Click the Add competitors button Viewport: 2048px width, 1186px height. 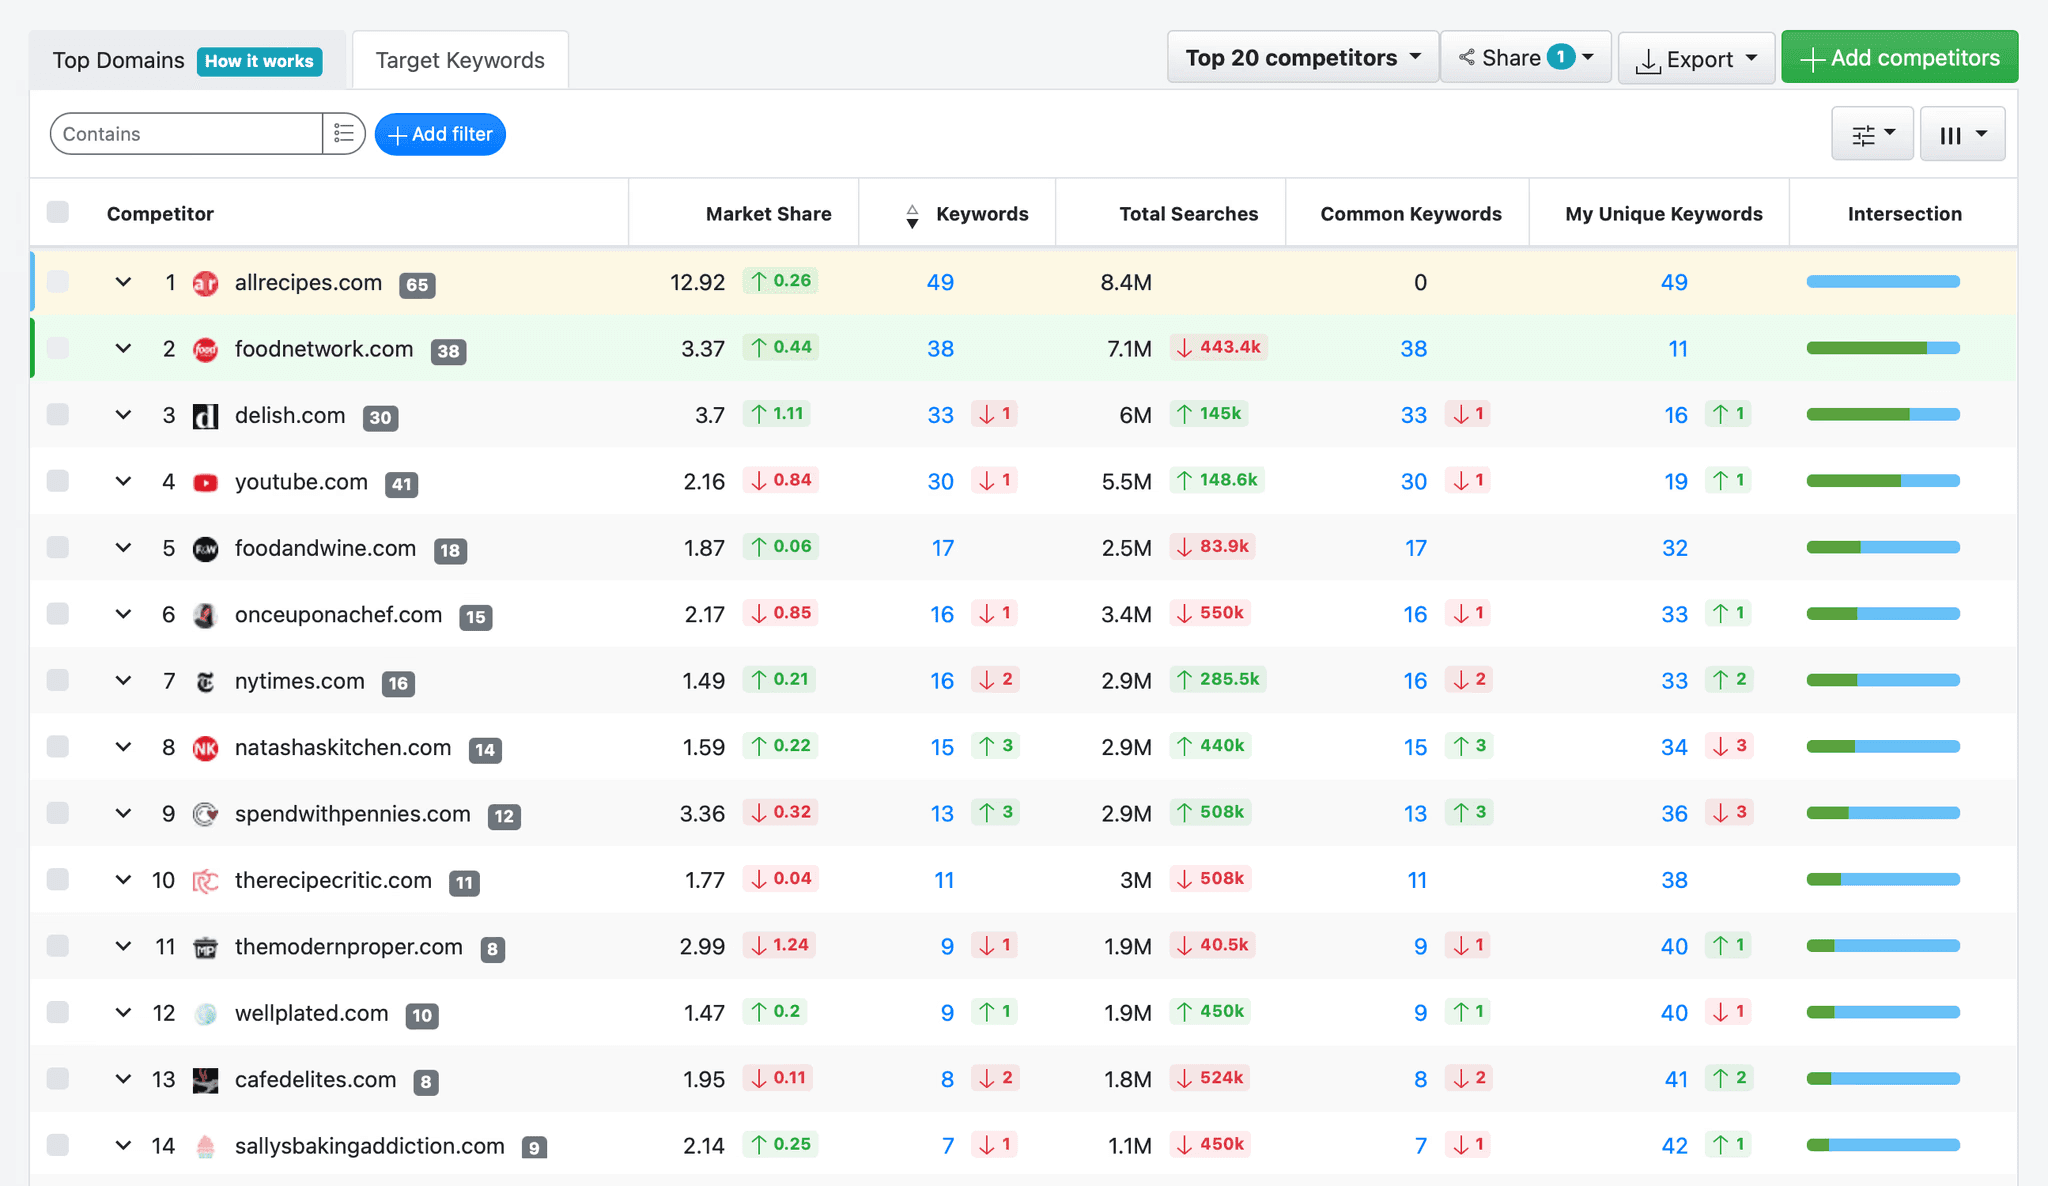[x=1899, y=57]
